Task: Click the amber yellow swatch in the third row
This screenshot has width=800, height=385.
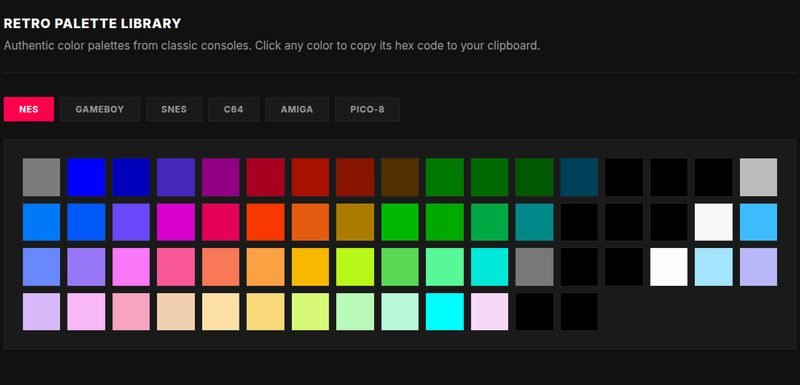Action: [310, 267]
